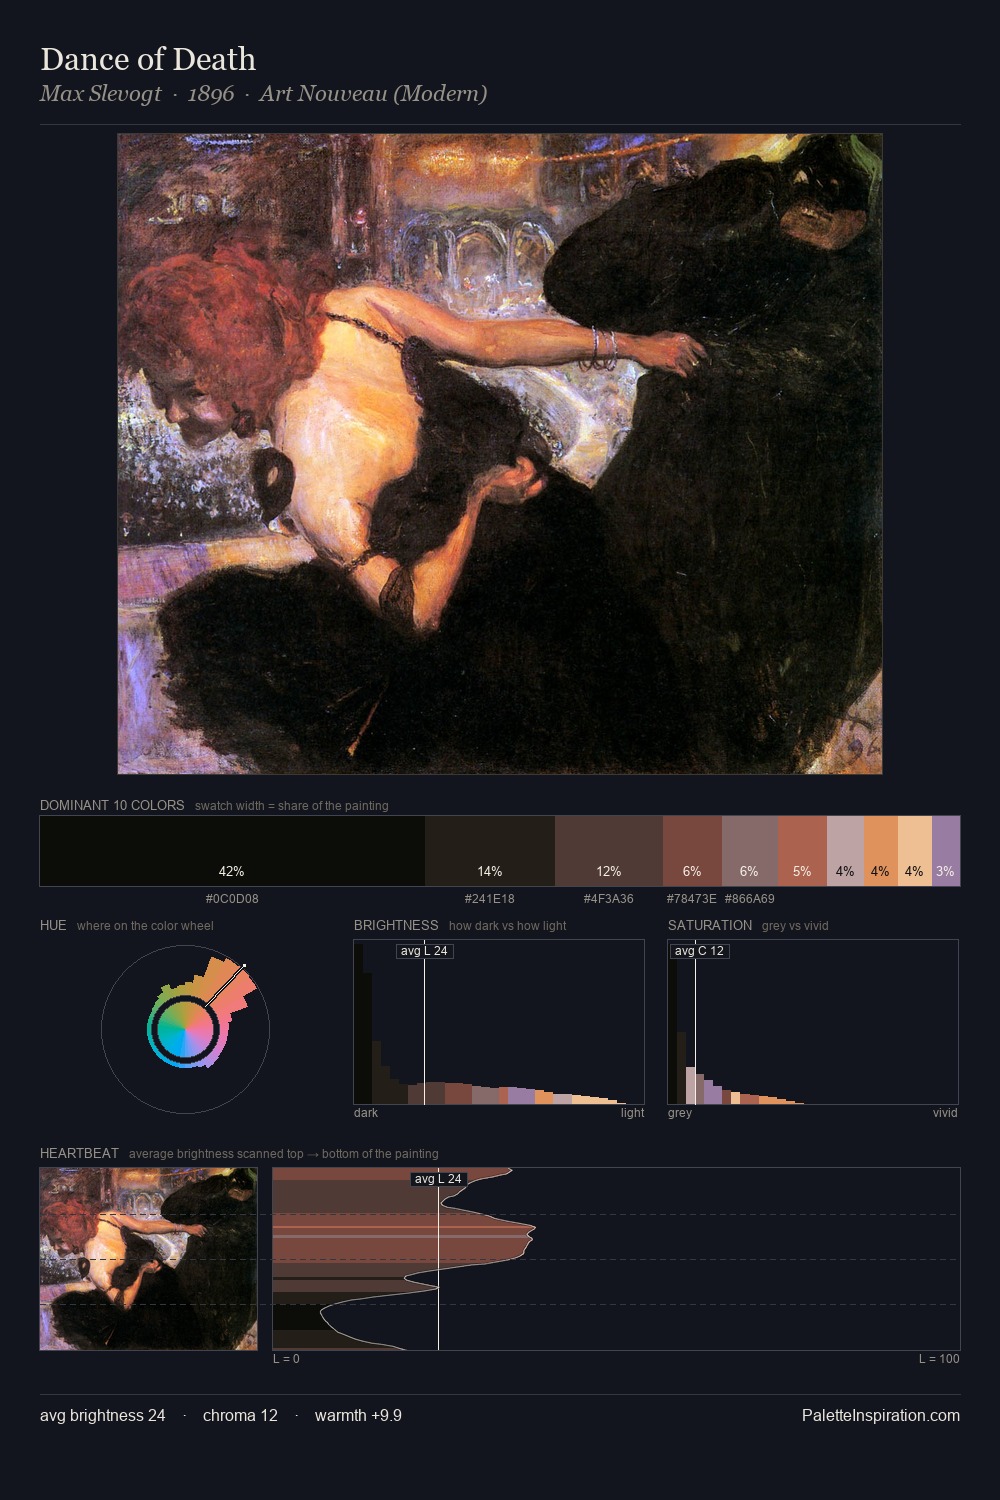
Task: Click the 'SATURATION' section heading
Action: (710, 926)
